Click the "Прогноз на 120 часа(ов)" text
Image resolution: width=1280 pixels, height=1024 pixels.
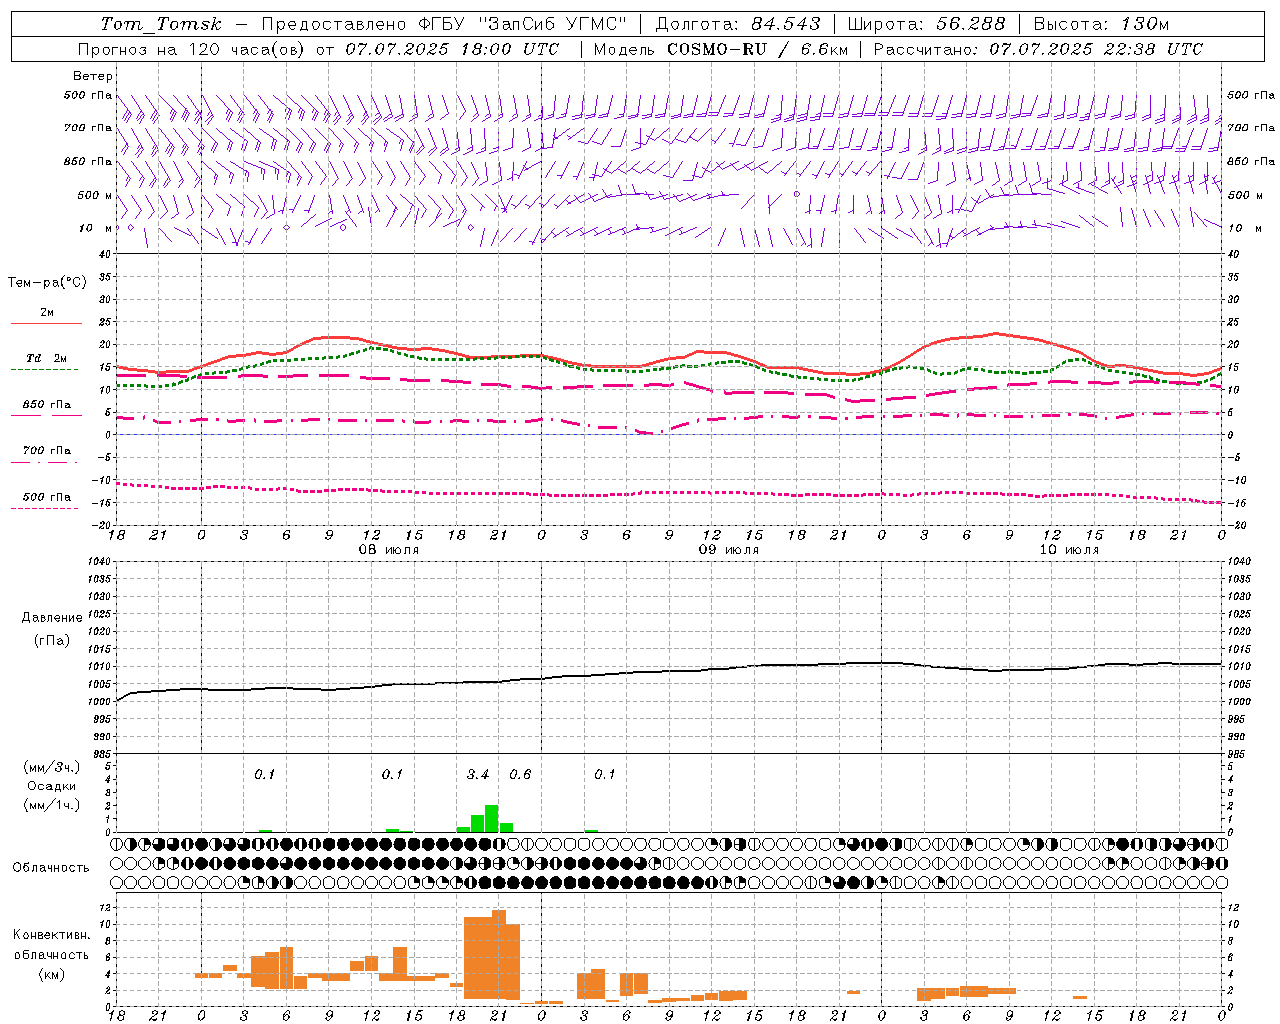click(192, 49)
